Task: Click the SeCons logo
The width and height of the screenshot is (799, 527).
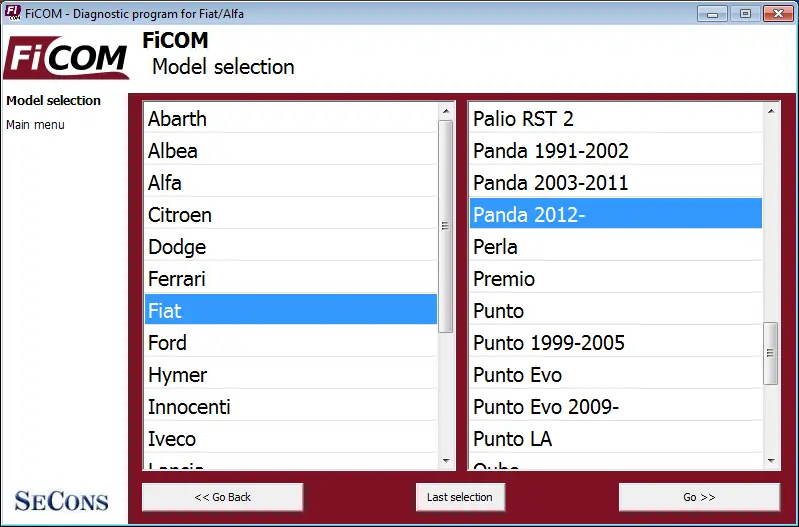Action: [62, 500]
